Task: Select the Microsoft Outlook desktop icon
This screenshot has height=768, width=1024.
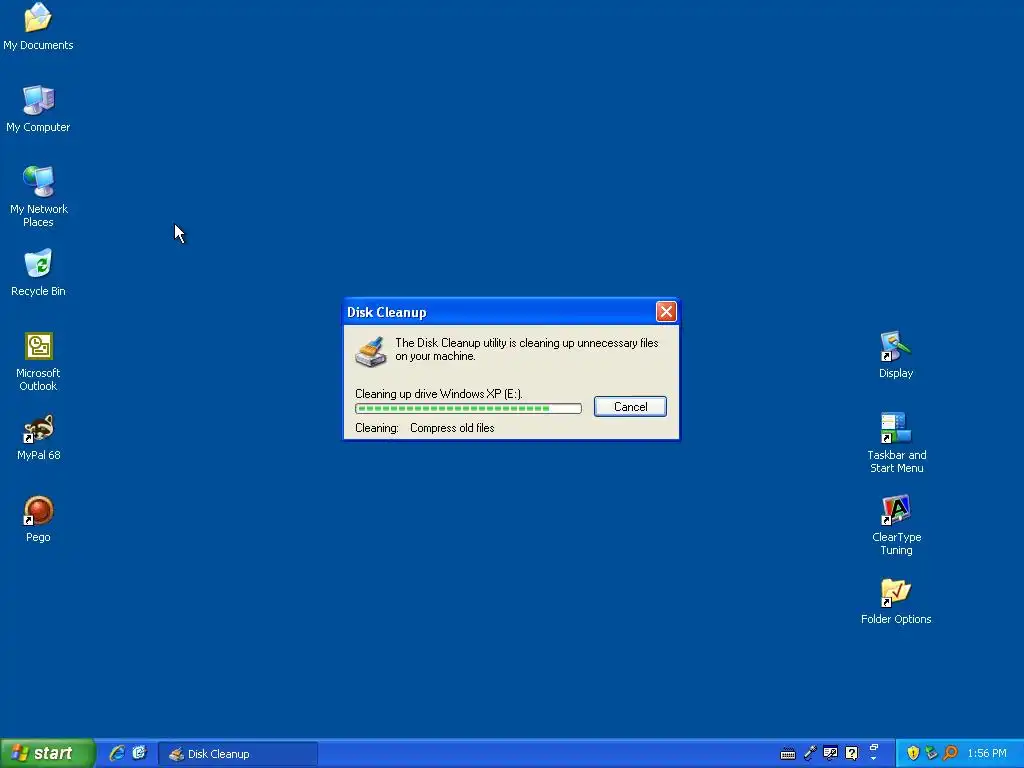Action: click(x=38, y=361)
